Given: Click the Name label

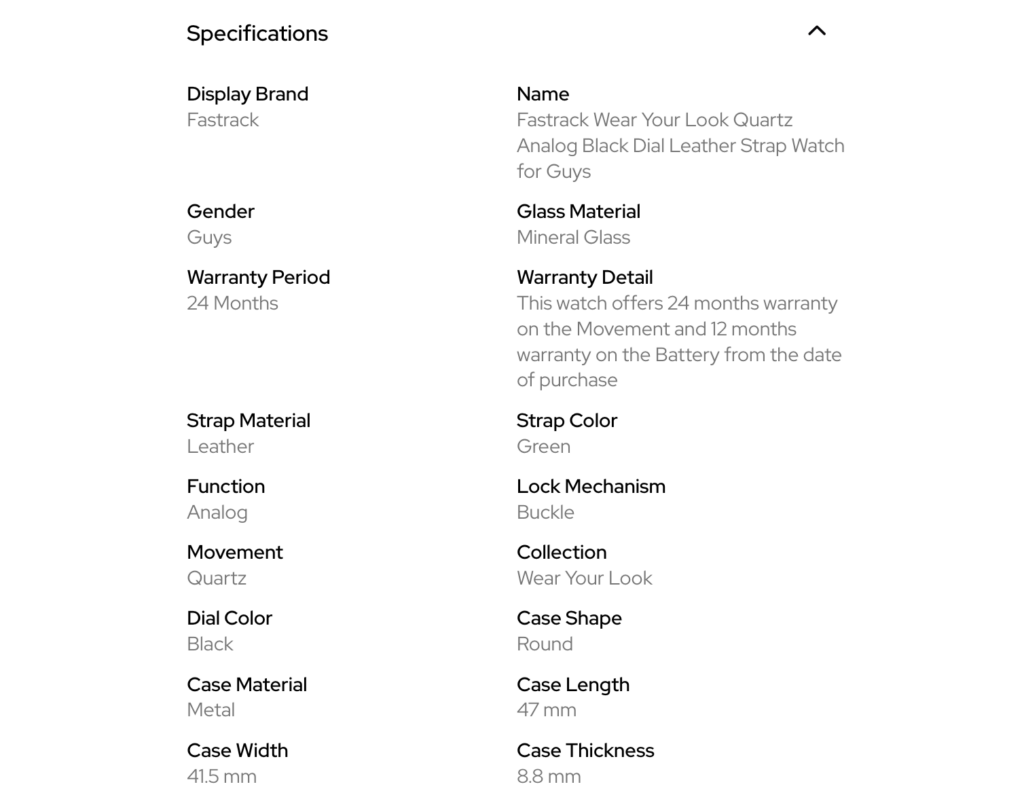Looking at the screenshot, I should tap(543, 94).
